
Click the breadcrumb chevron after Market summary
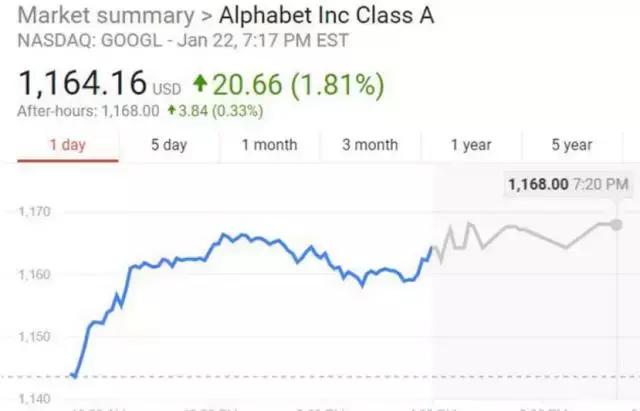coord(207,17)
